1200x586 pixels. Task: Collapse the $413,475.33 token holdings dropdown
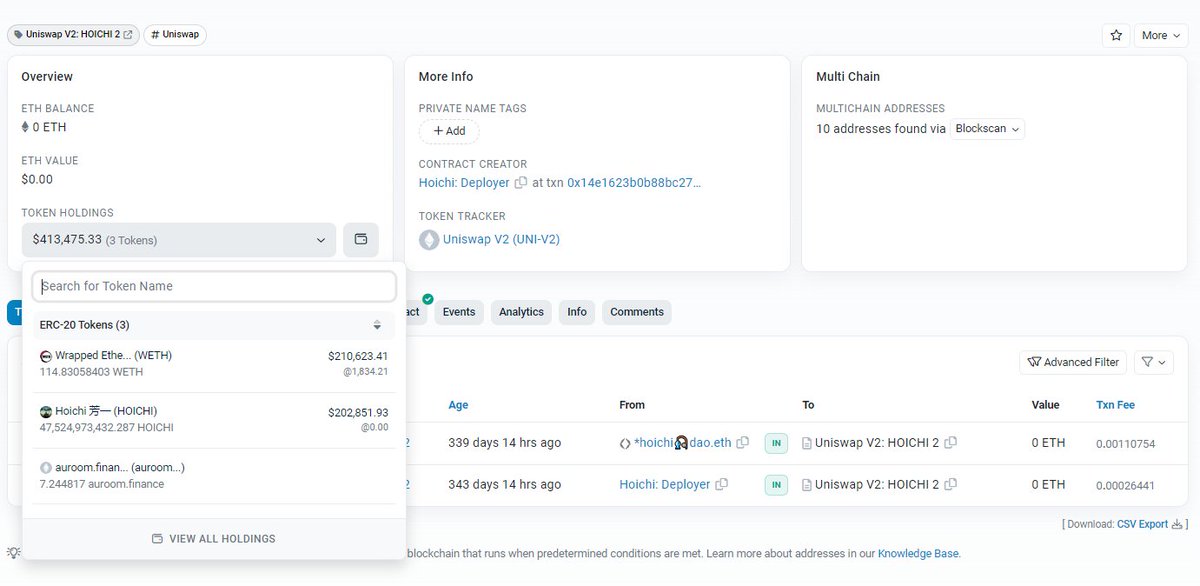click(179, 240)
